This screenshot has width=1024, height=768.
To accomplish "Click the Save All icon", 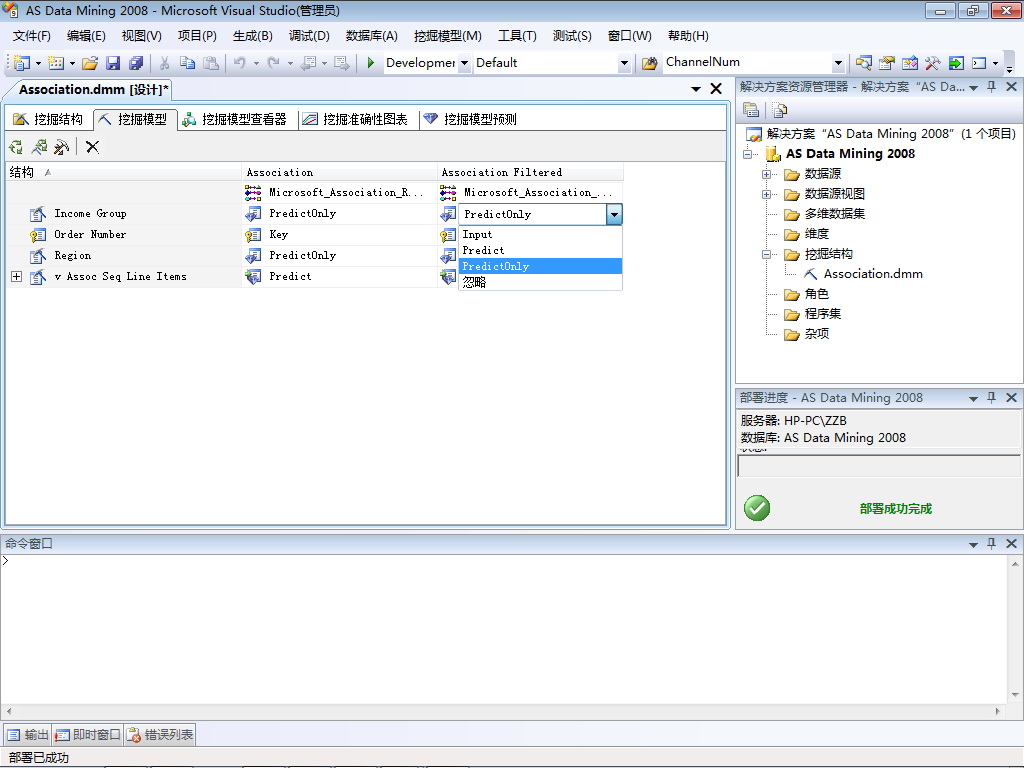I will (136, 63).
